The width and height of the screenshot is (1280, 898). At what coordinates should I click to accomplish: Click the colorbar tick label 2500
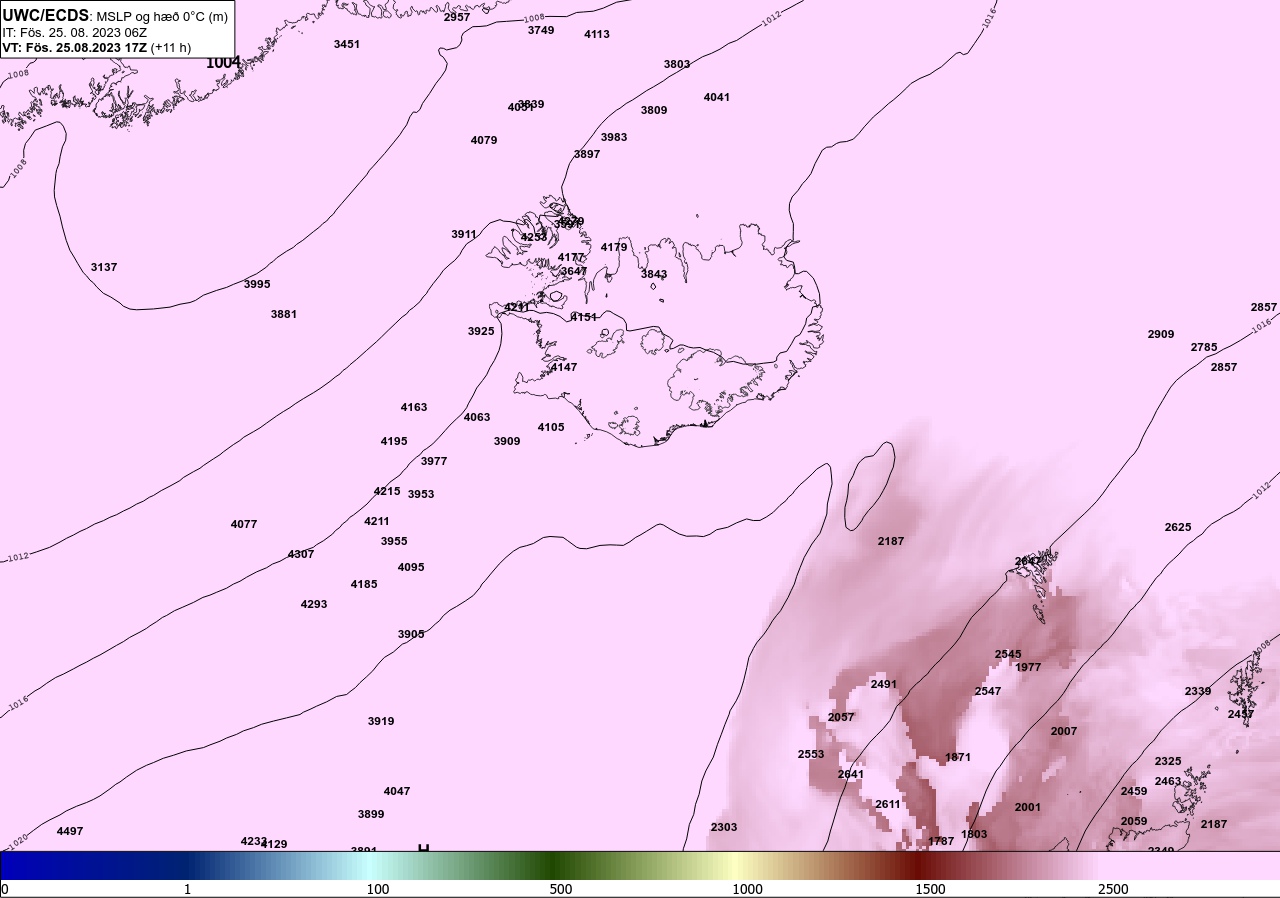[1113, 889]
